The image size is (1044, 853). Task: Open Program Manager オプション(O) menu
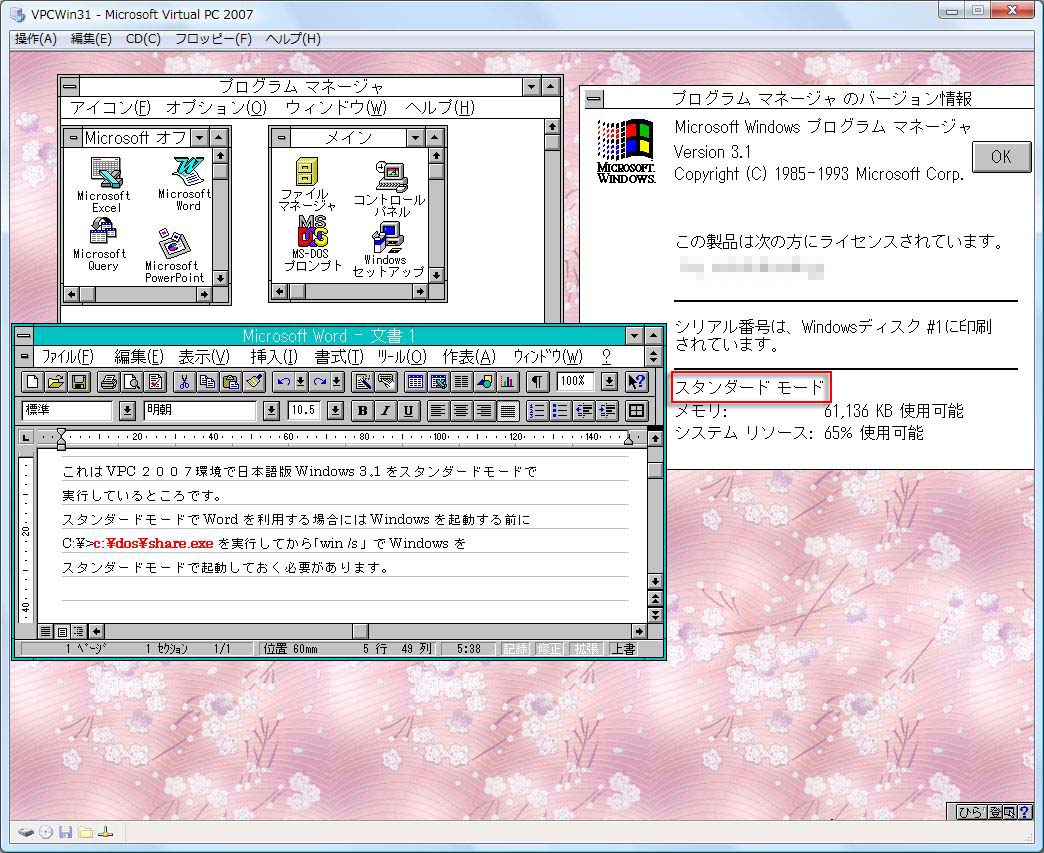pos(216,107)
